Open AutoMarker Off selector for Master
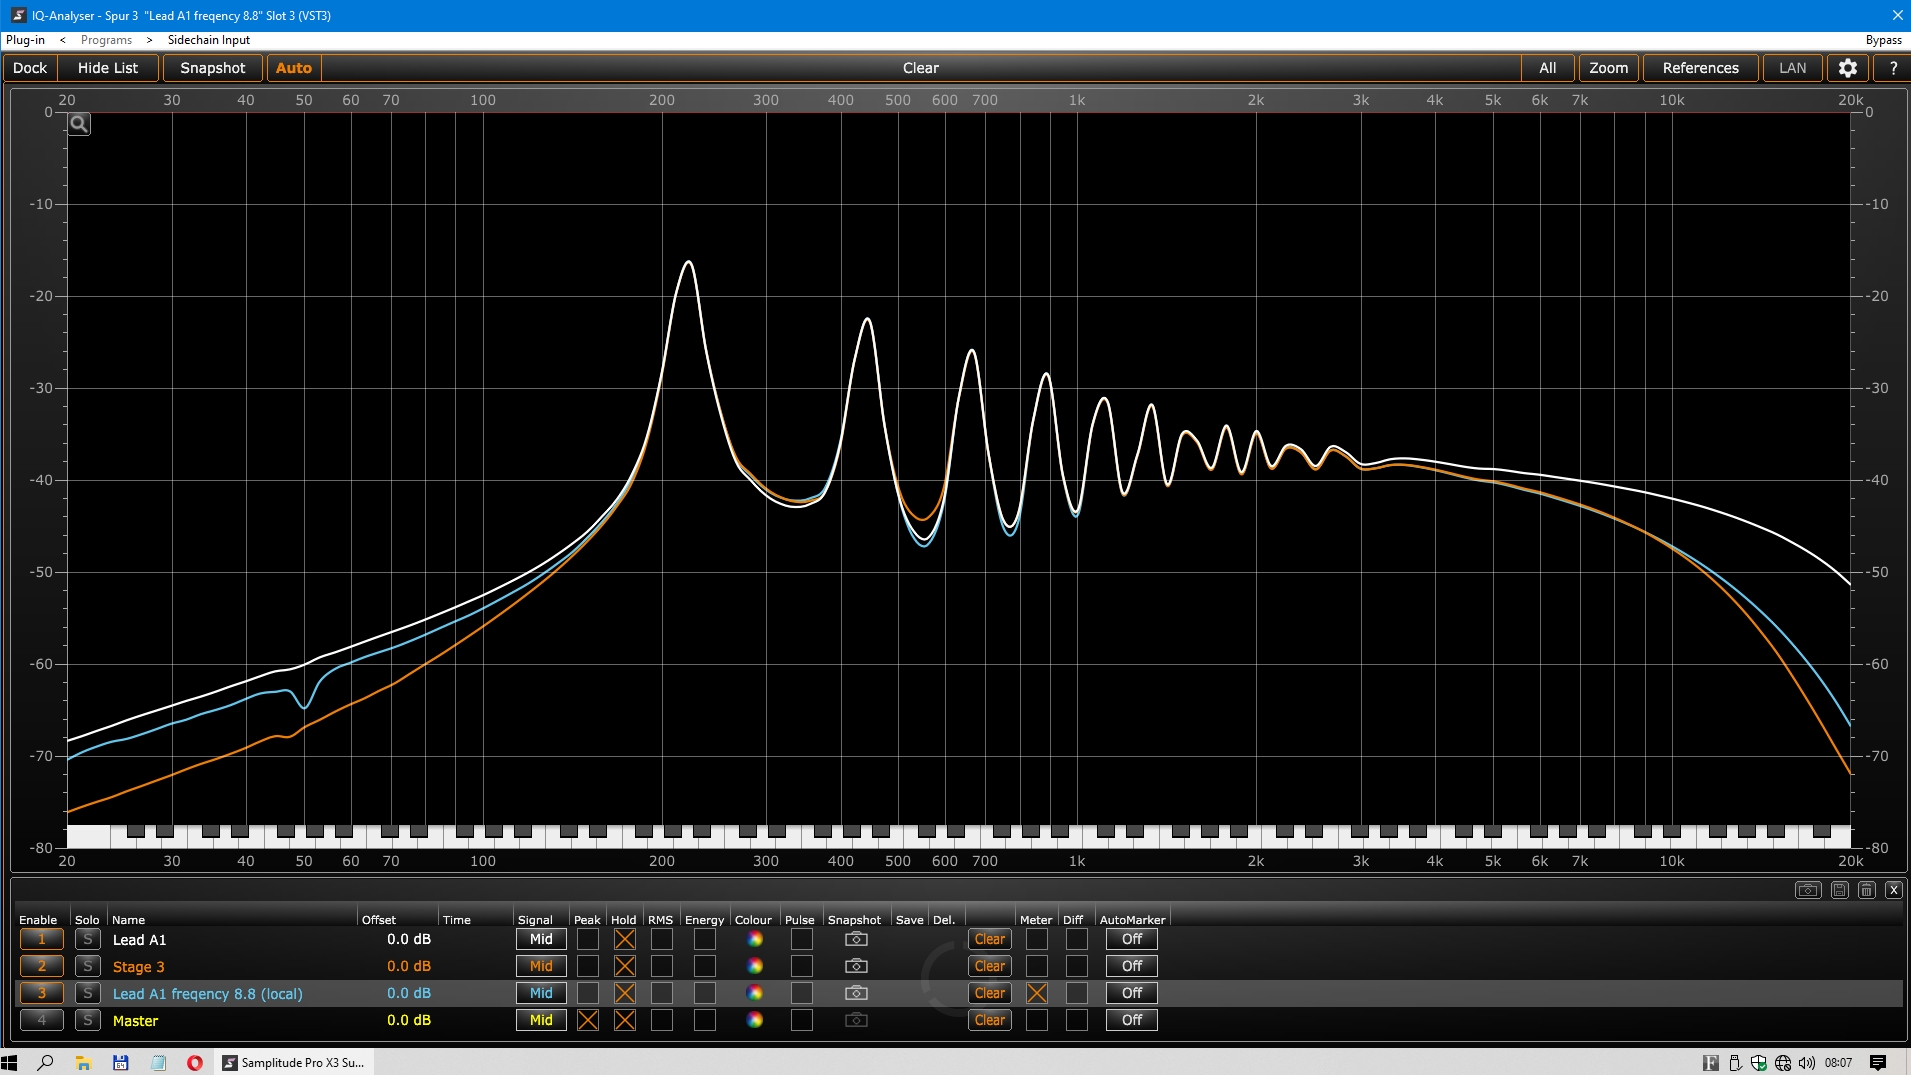The width and height of the screenshot is (1911, 1075). point(1132,1020)
